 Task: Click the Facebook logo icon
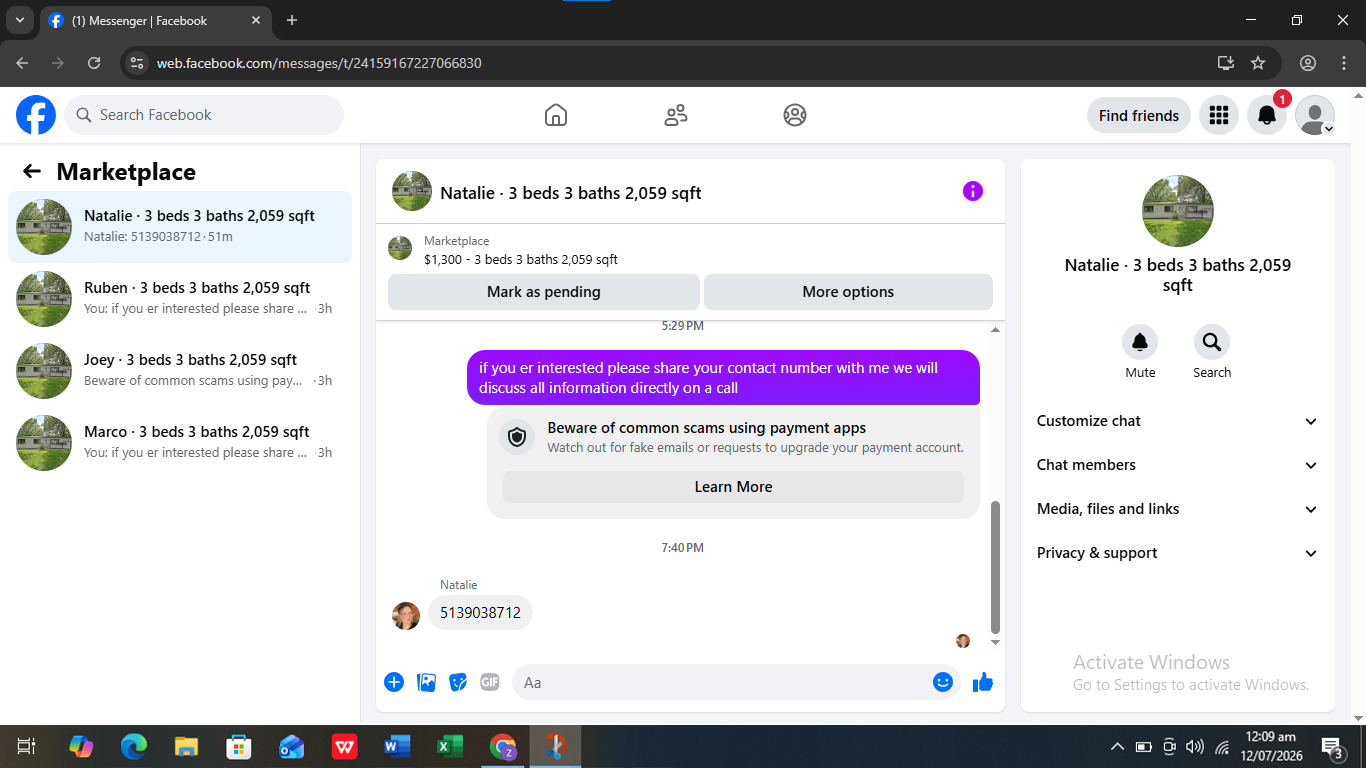36,115
